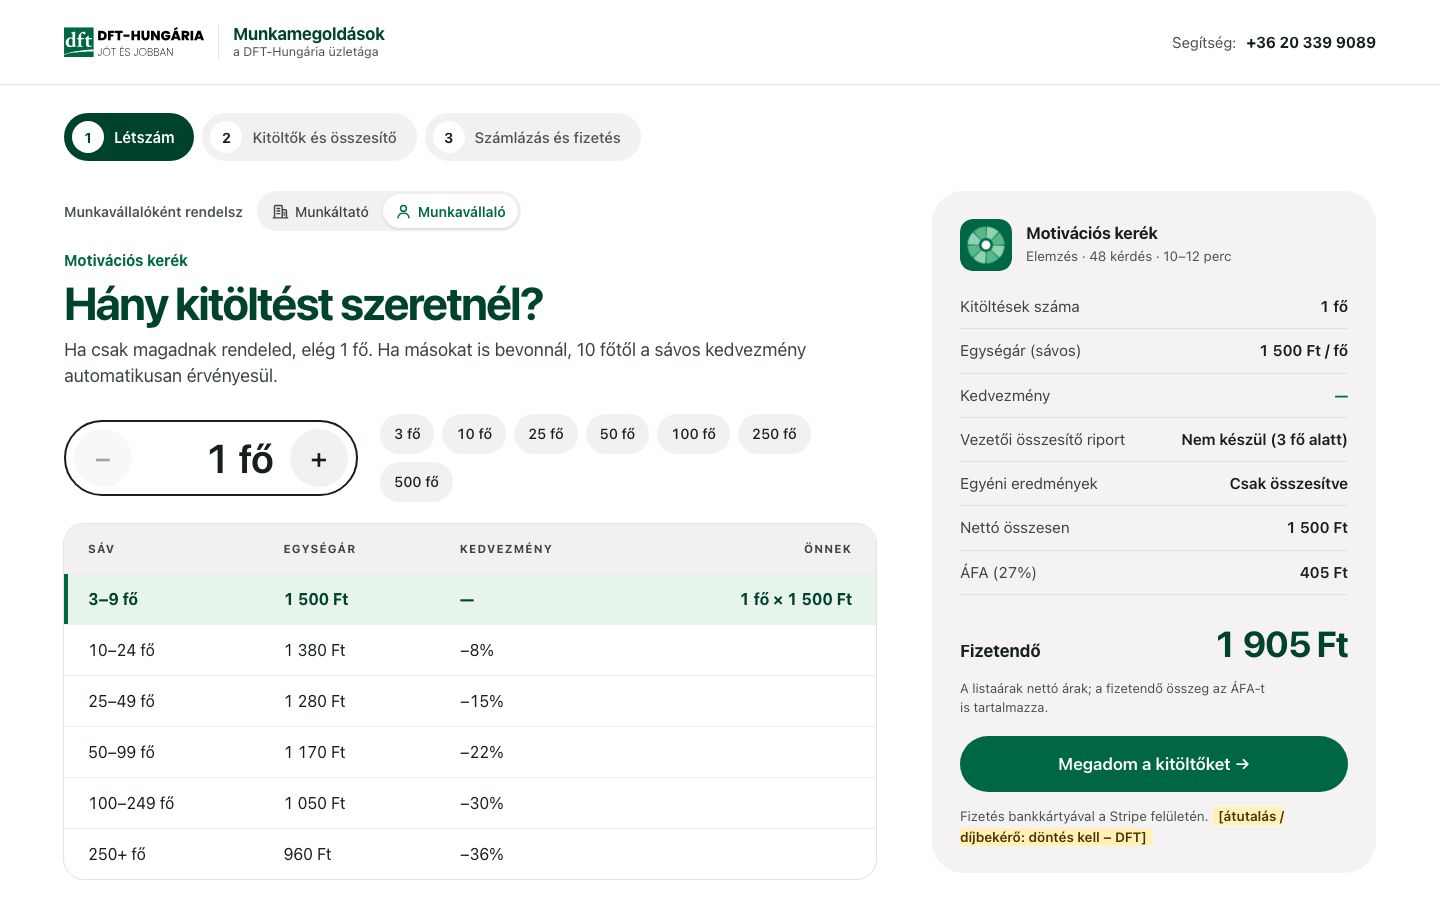Image resolution: width=1440 pixels, height=900 pixels.
Task: Choose the 500 fő preset
Action: click(x=416, y=482)
